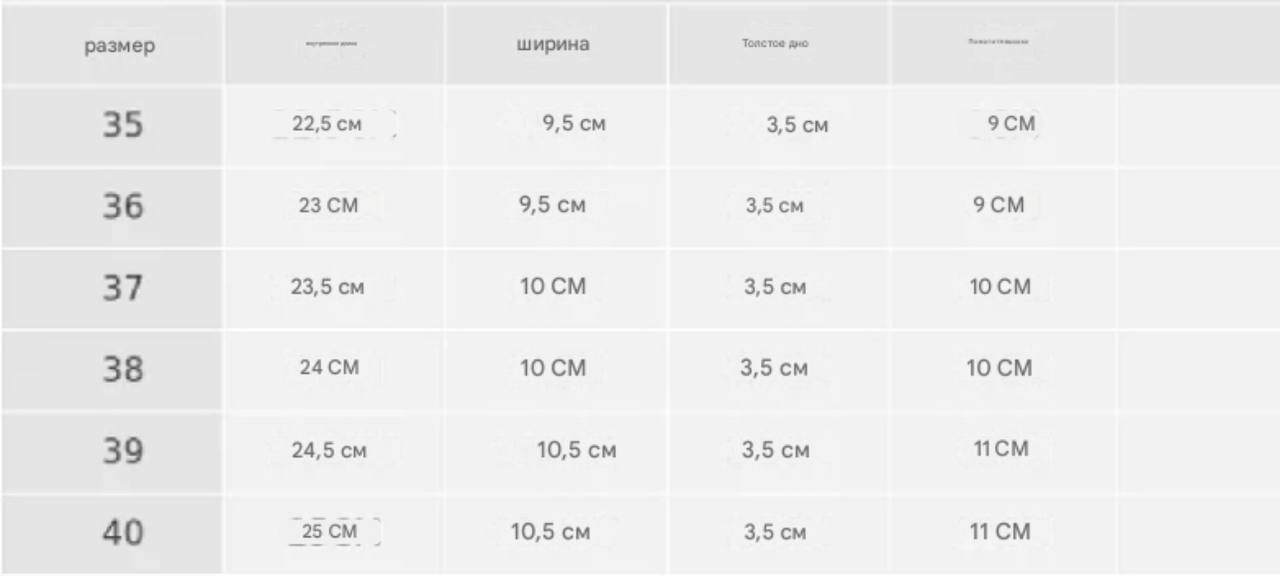
Task: Select the 23,5 см length cell
Action: 328,288
